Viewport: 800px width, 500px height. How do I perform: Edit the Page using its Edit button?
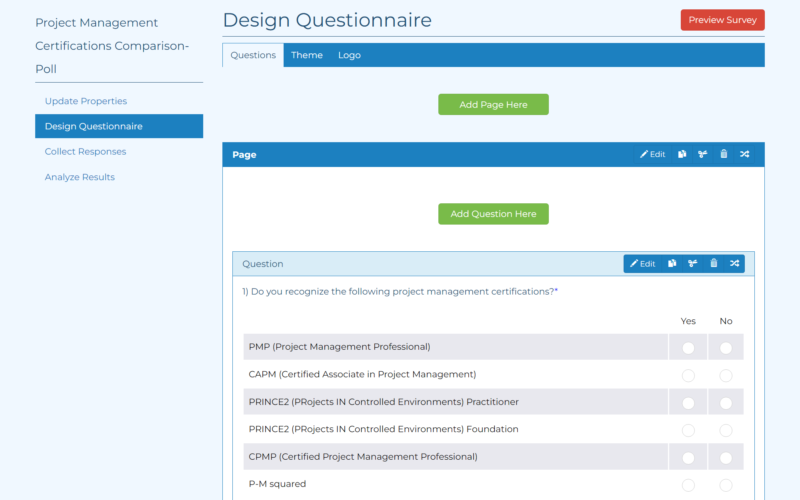[x=653, y=154]
